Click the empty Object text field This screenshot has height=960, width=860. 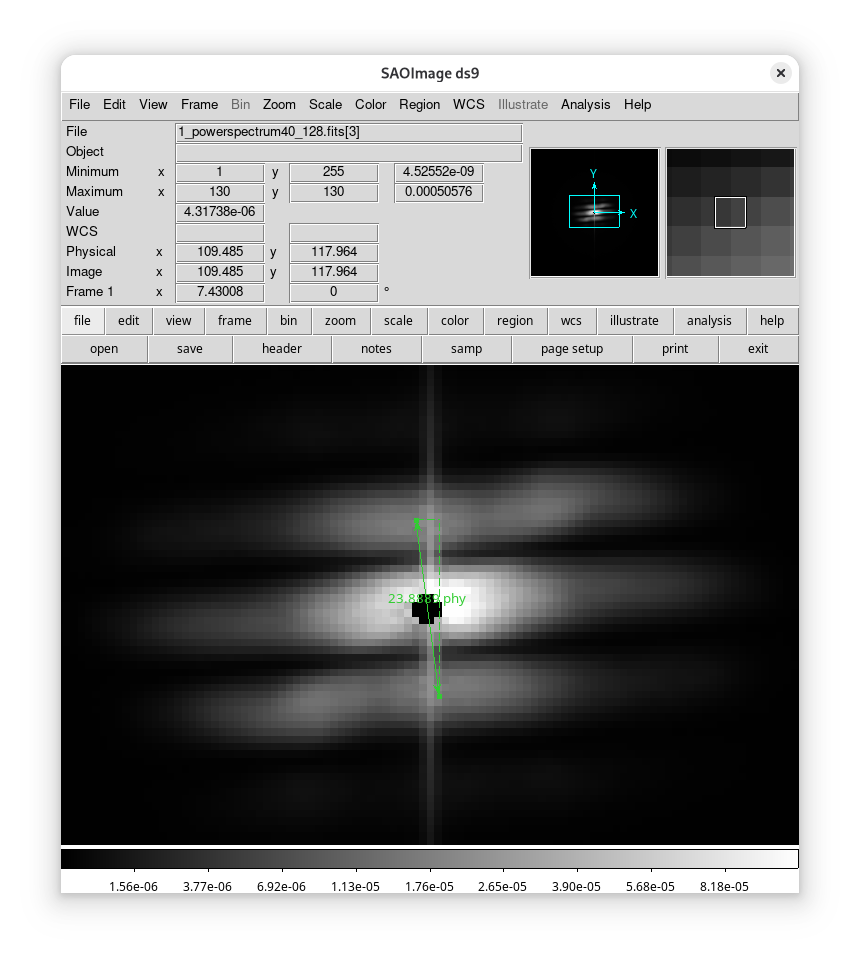[x=348, y=152]
